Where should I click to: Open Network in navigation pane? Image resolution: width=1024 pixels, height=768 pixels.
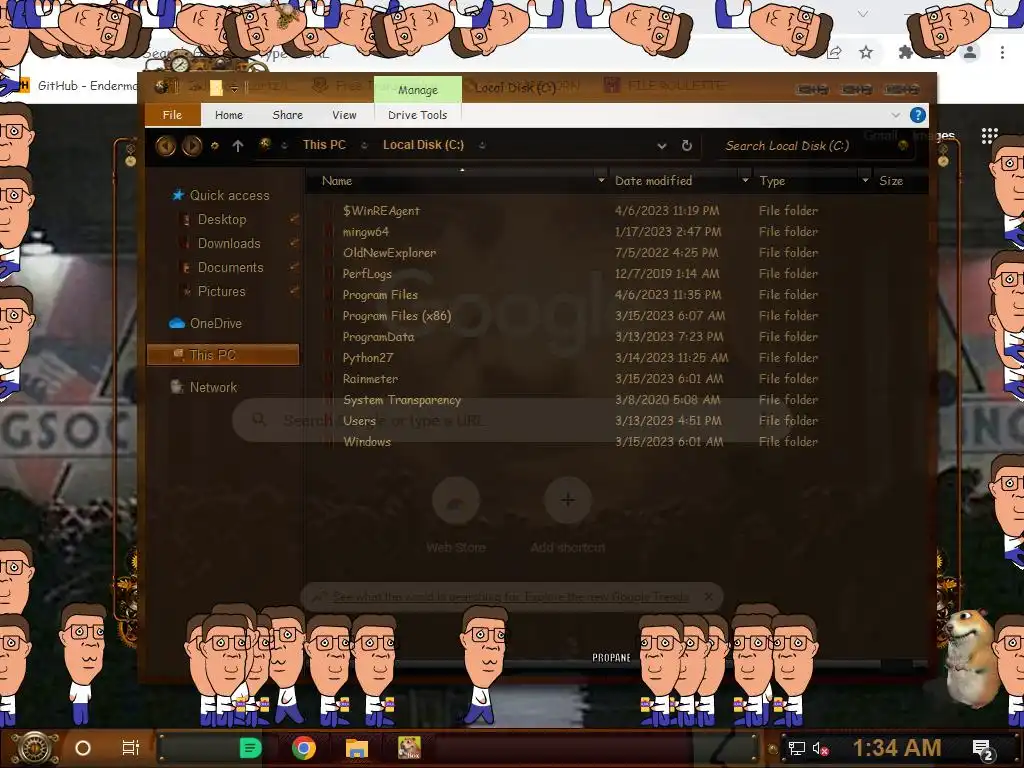(x=204, y=387)
